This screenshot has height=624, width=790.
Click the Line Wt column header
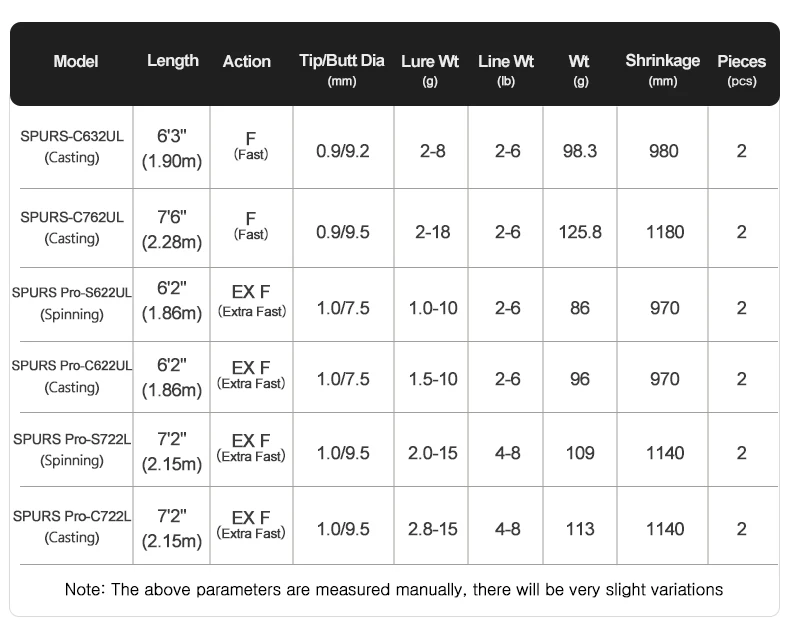tap(506, 69)
